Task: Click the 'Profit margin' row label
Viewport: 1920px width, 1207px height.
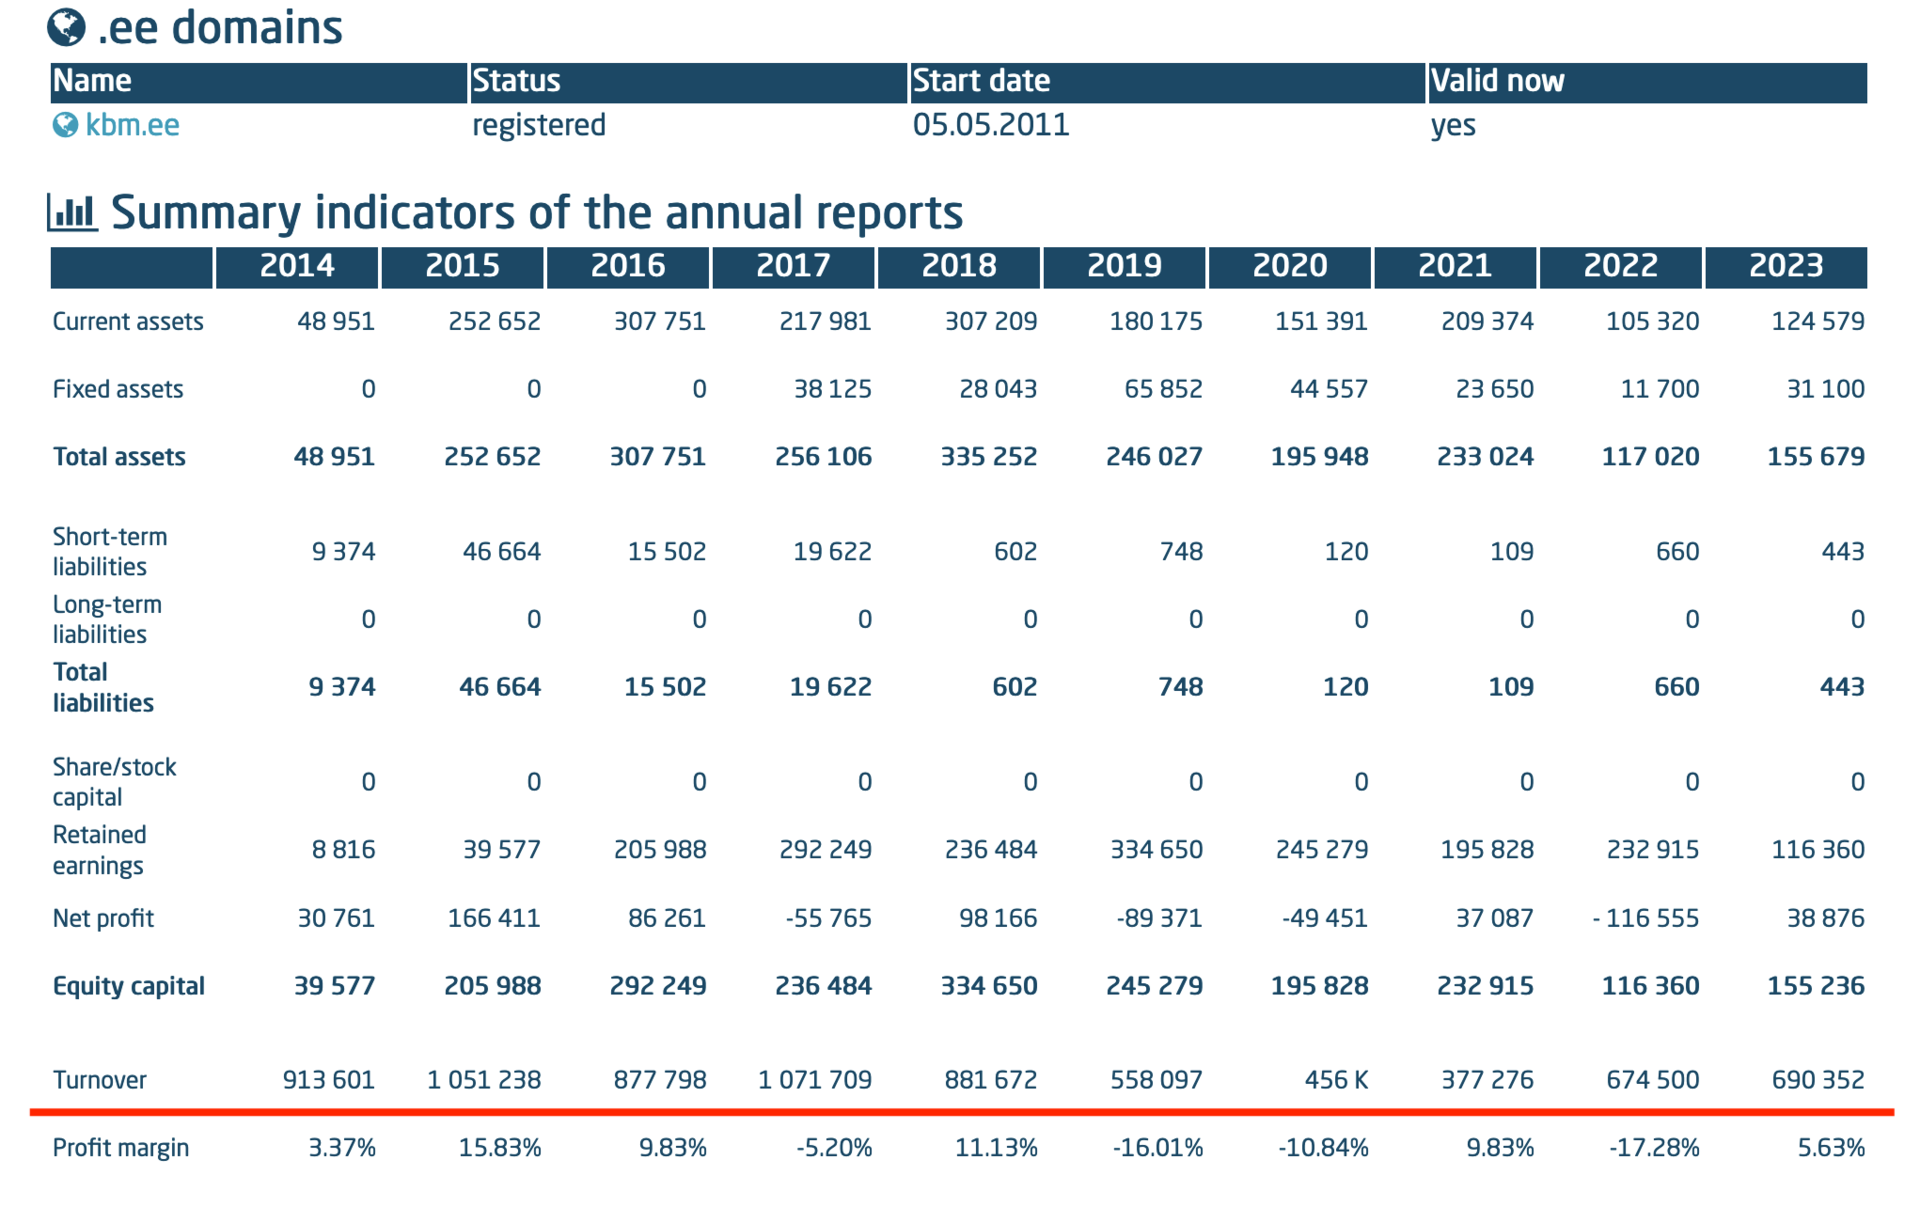Action: tap(120, 1148)
